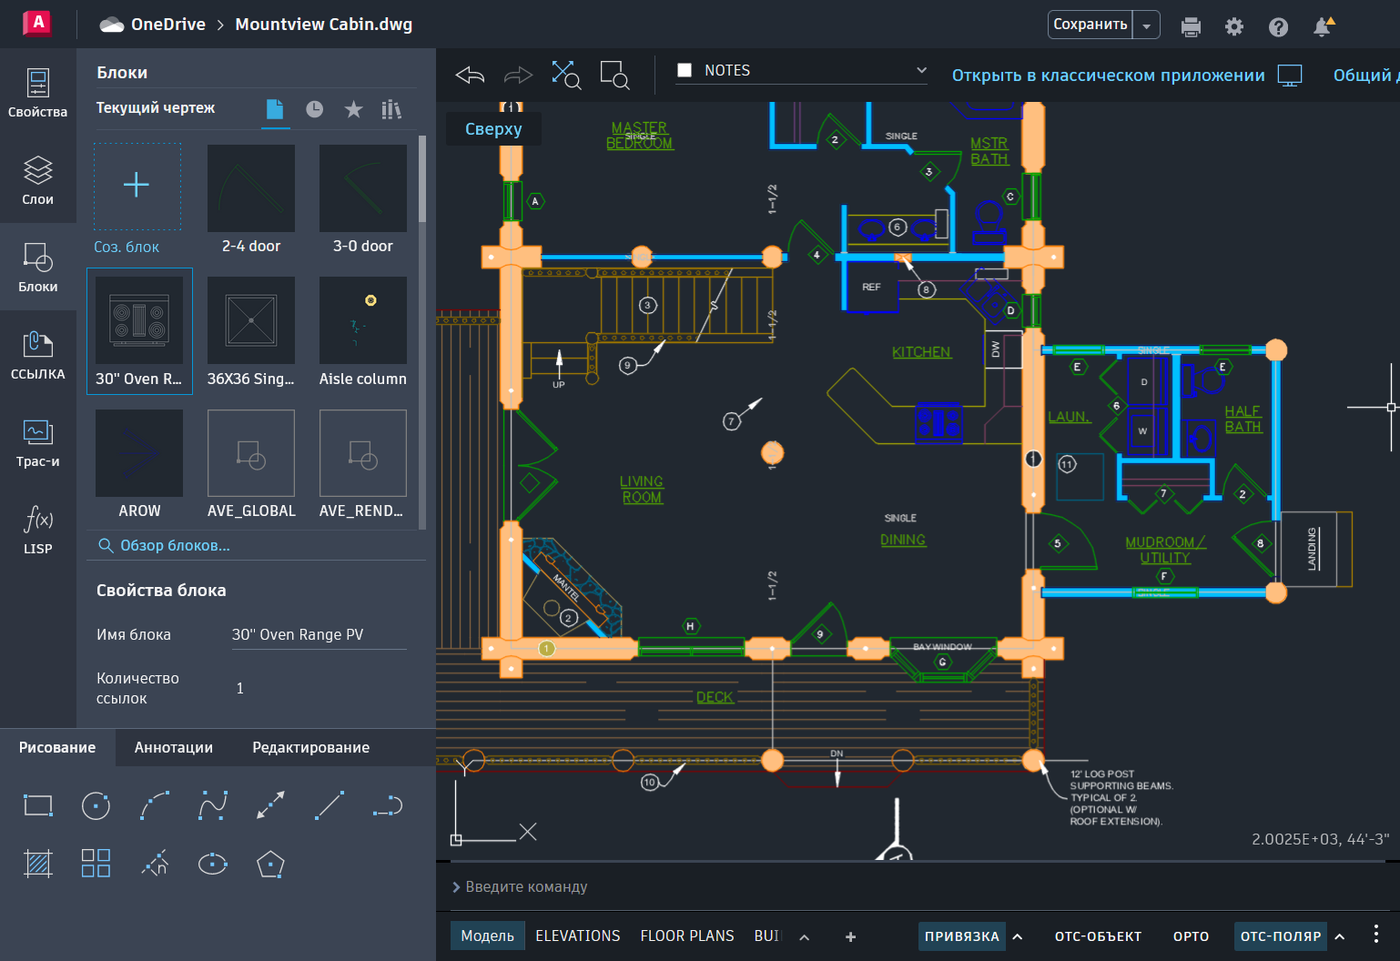Select the polygon drawing tool

point(270,863)
